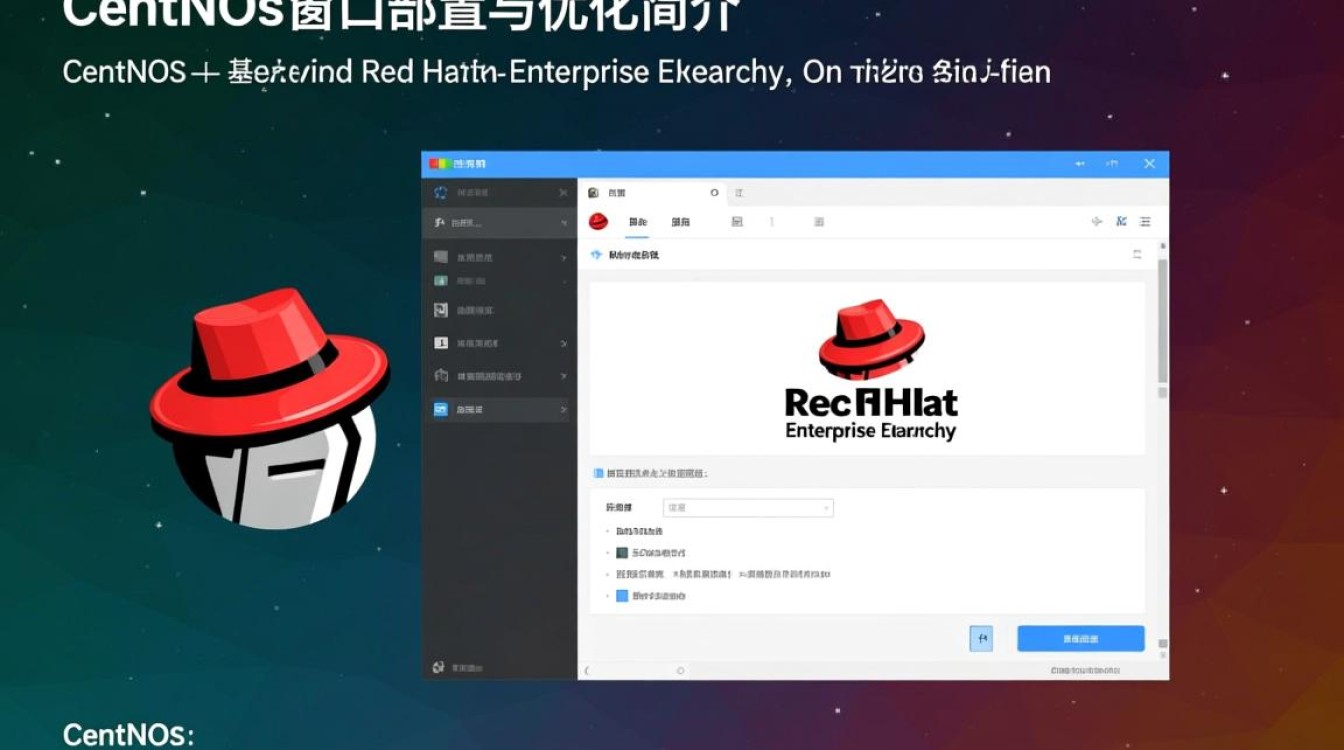Click the building-shaped icon in the sidebar
Screen dimensions: 1344x750
click(x=440, y=376)
